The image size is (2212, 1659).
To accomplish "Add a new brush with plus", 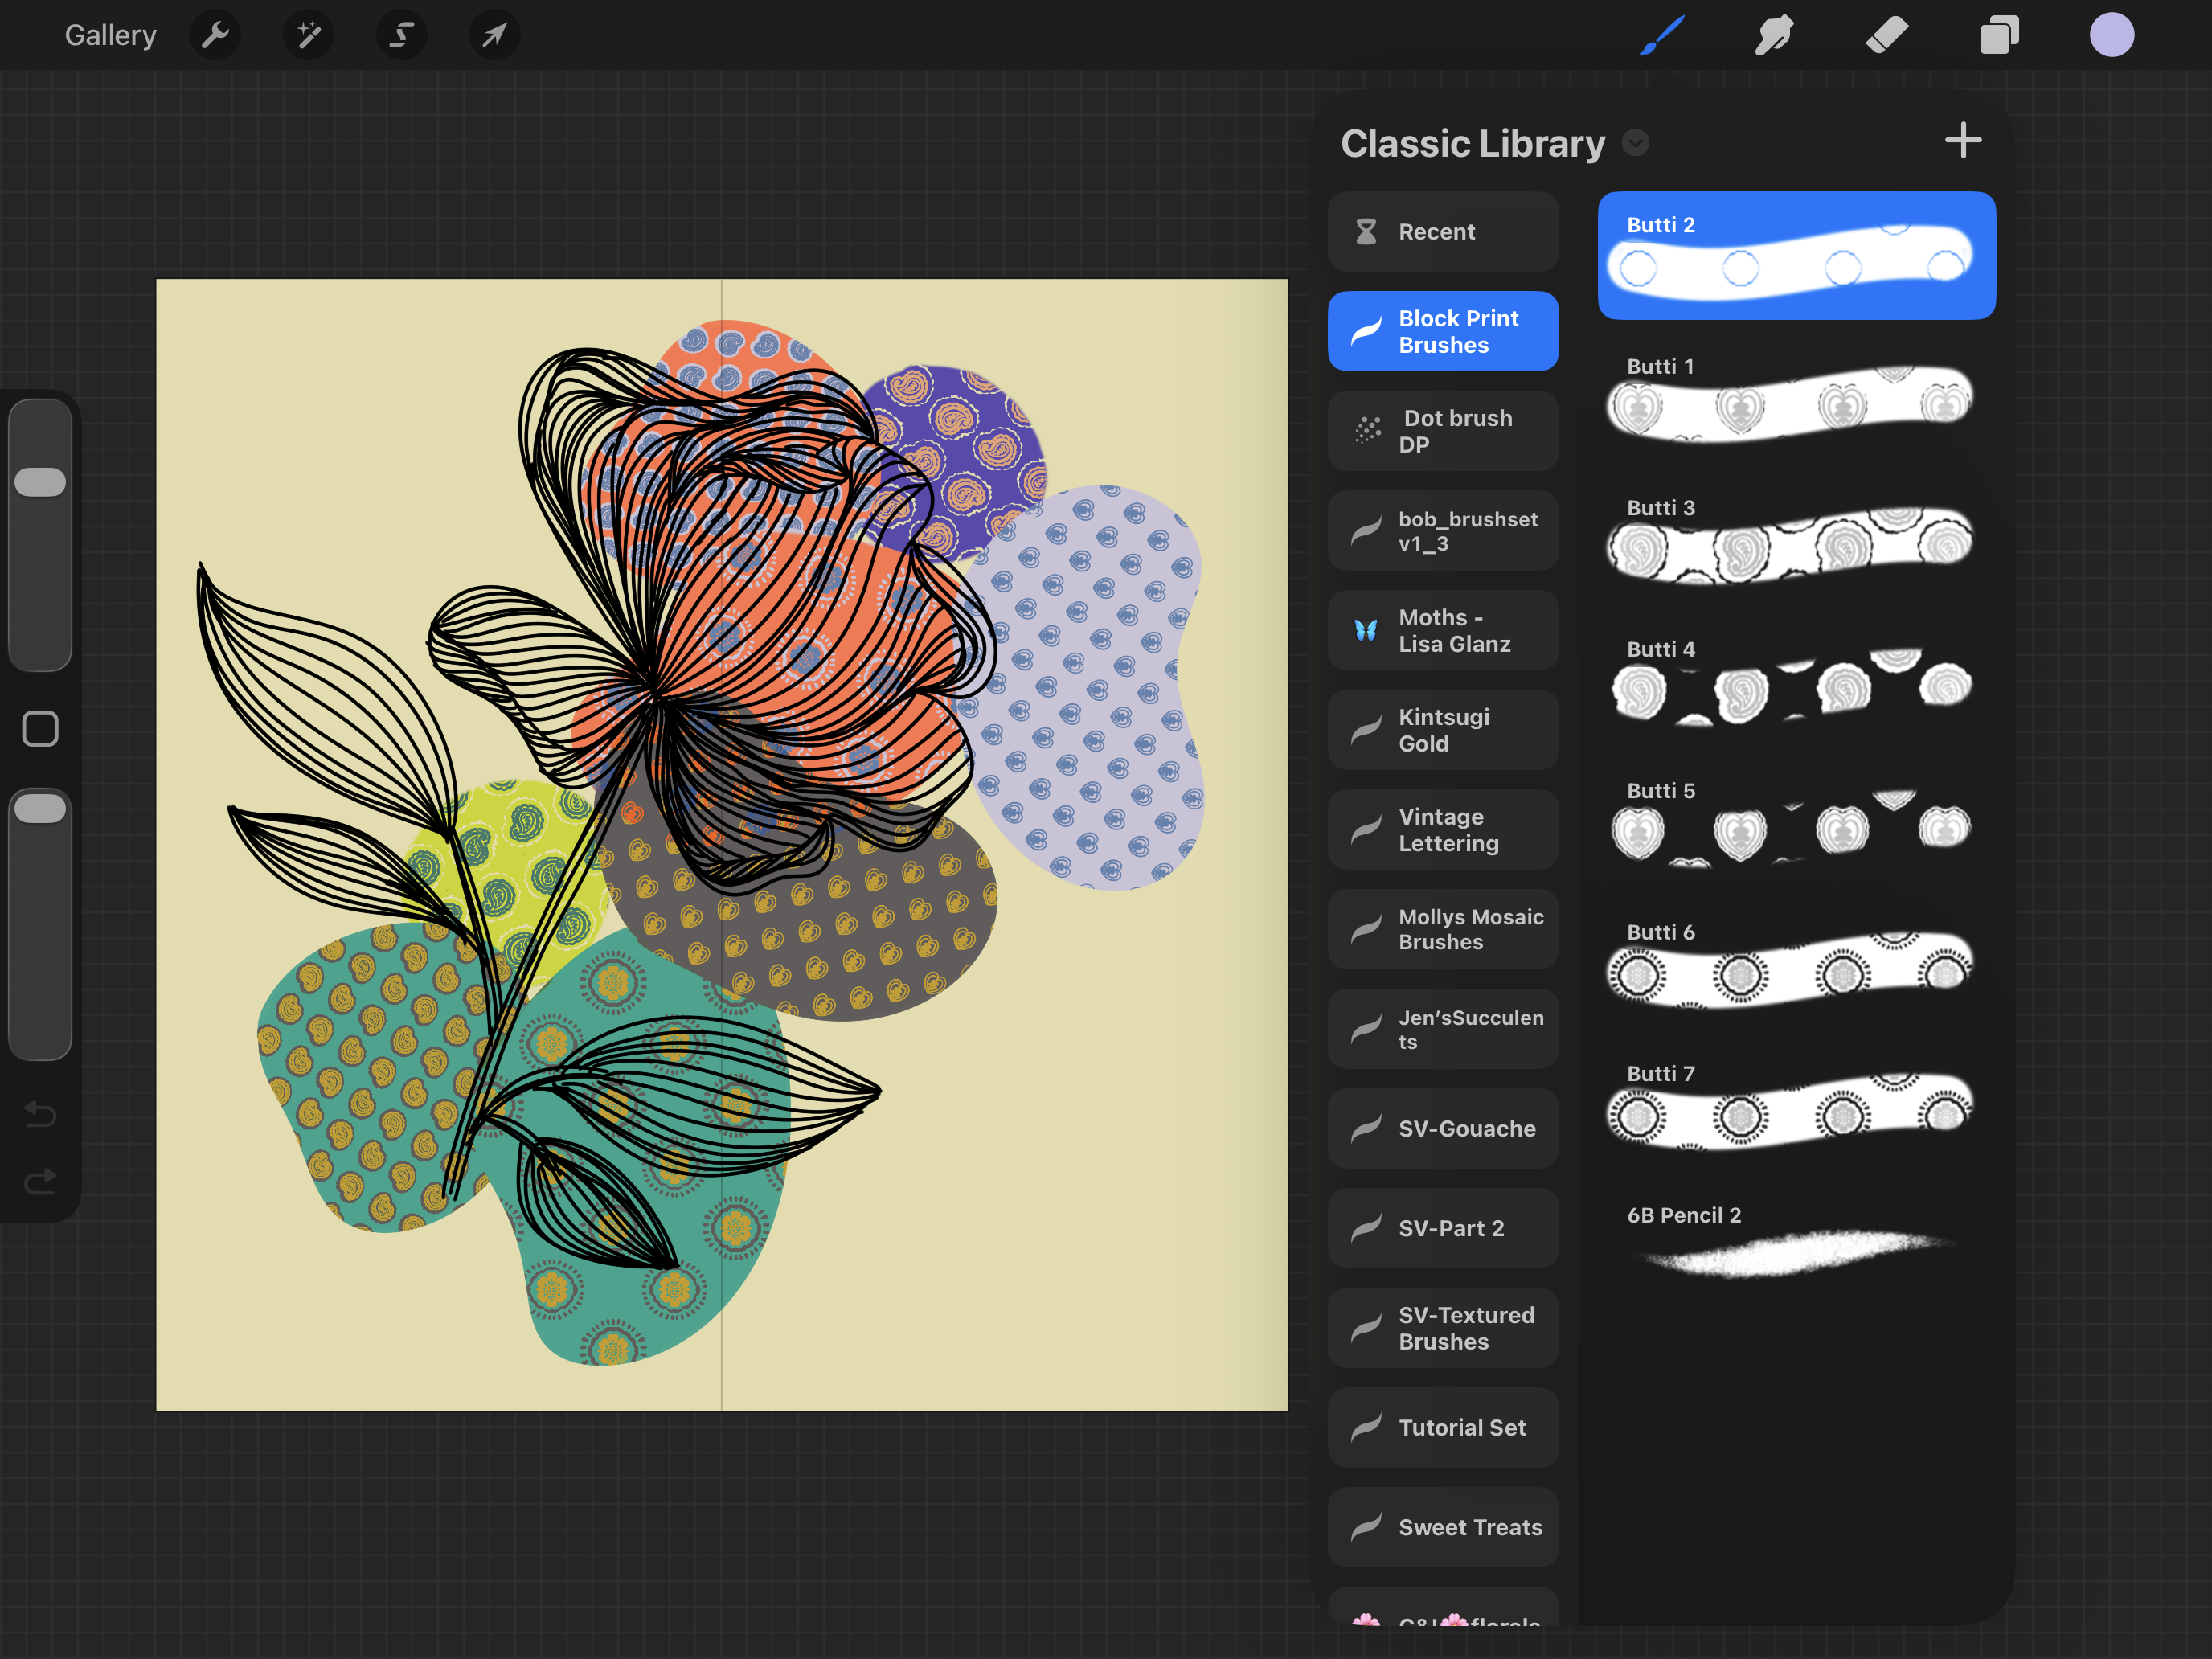I will [x=1963, y=141].
